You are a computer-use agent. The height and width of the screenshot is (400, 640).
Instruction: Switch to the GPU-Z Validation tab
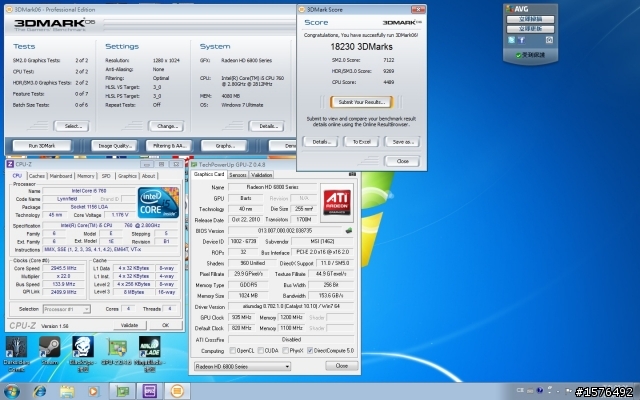coord(262,175)
